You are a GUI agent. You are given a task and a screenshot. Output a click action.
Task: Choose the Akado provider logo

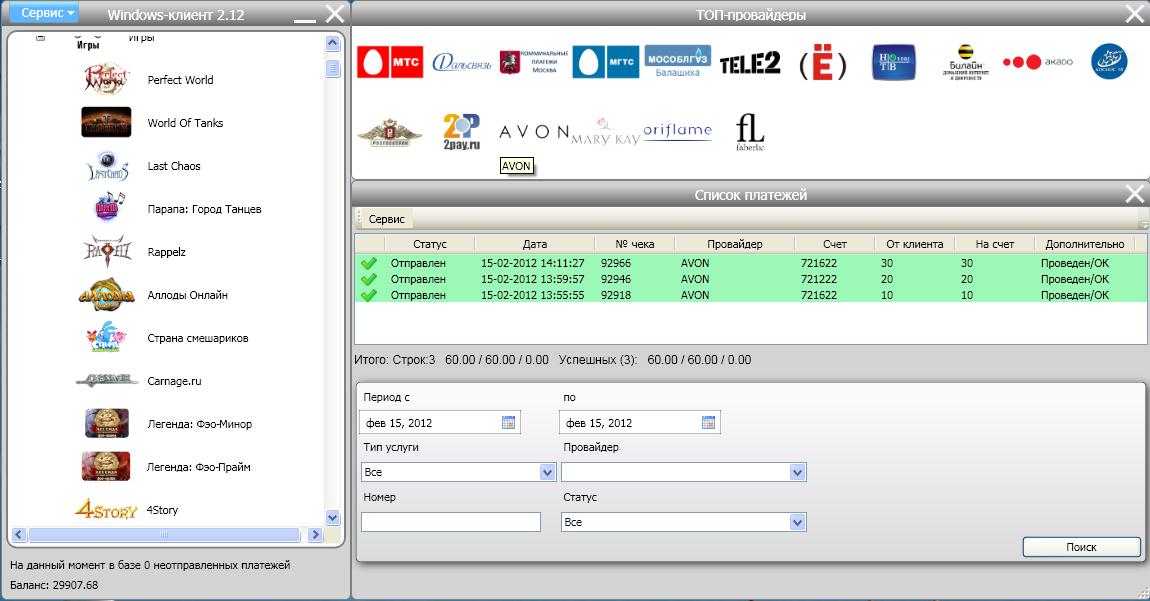point(1037,62)
